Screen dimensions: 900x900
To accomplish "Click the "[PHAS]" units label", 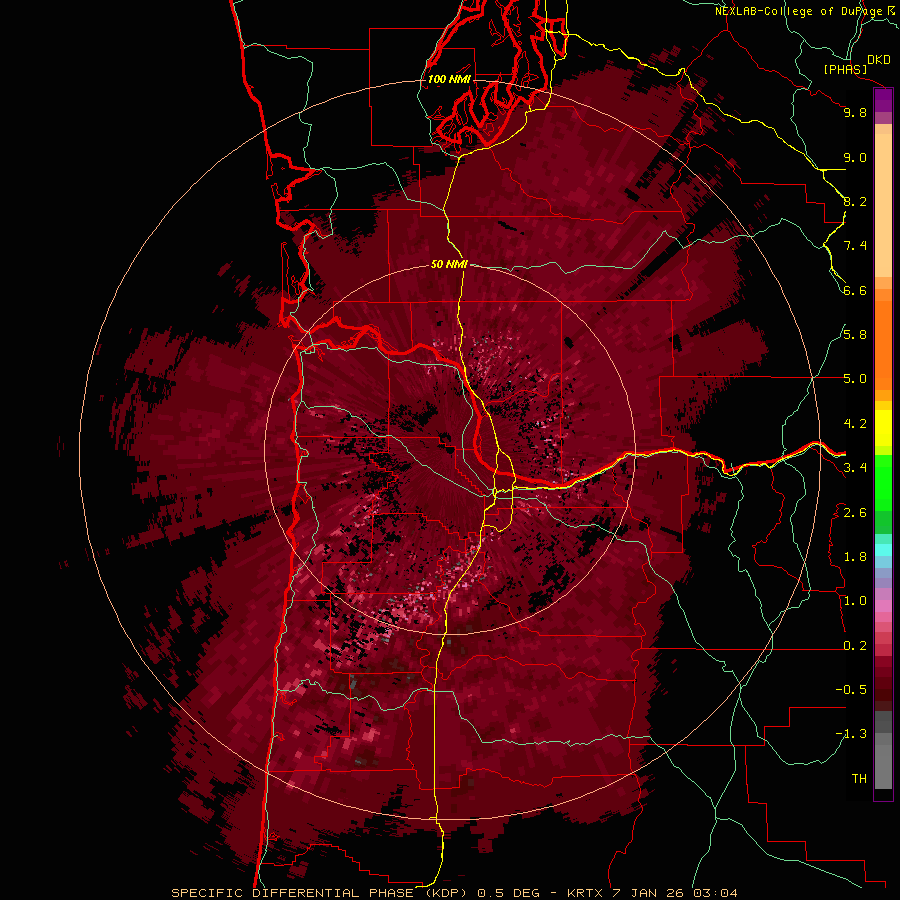I will coord(845,69).
